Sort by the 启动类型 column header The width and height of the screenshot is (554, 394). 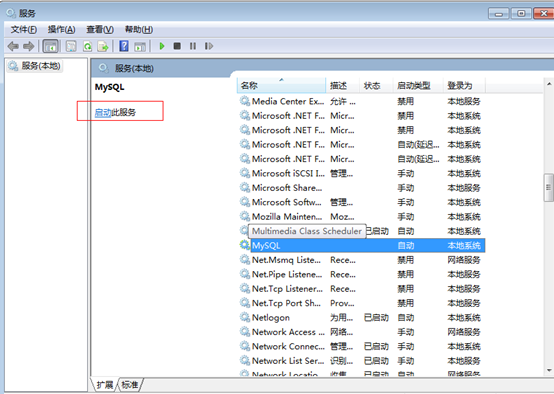click(x=418, y=86)
